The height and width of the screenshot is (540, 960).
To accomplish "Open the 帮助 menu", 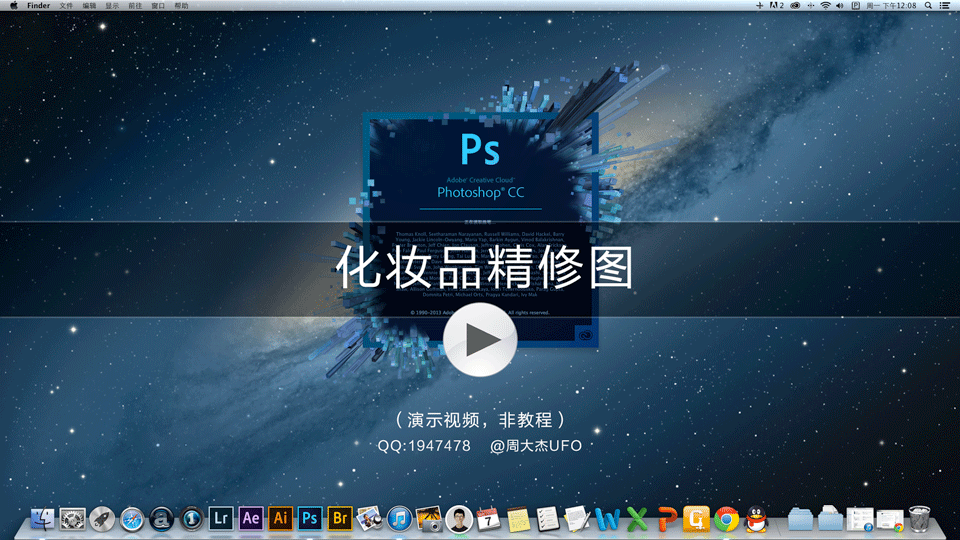I will pos(181,6).
